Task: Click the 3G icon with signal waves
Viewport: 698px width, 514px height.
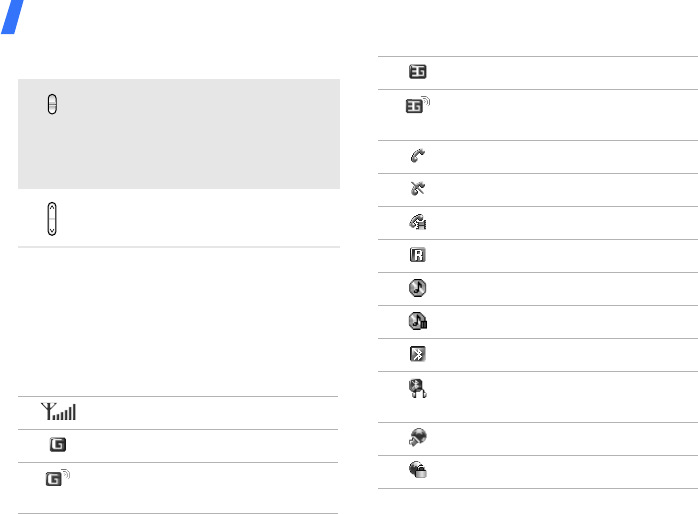Action: click(x=418, y=108)
